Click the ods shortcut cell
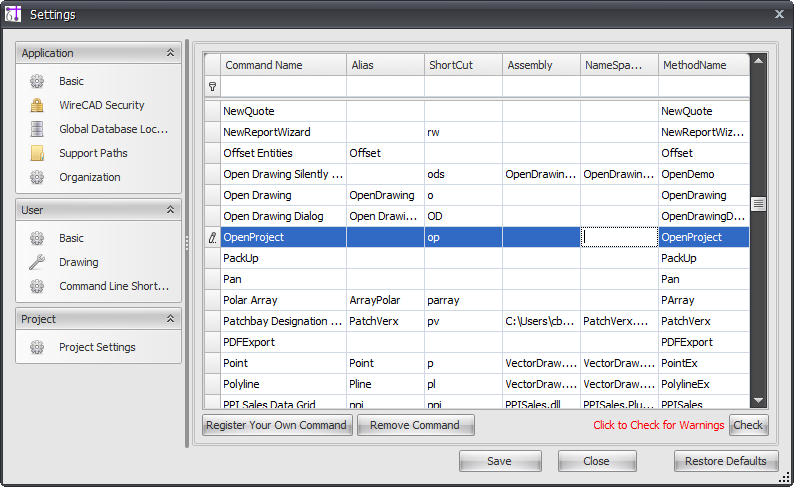The image size is (794, 487). 463,174
